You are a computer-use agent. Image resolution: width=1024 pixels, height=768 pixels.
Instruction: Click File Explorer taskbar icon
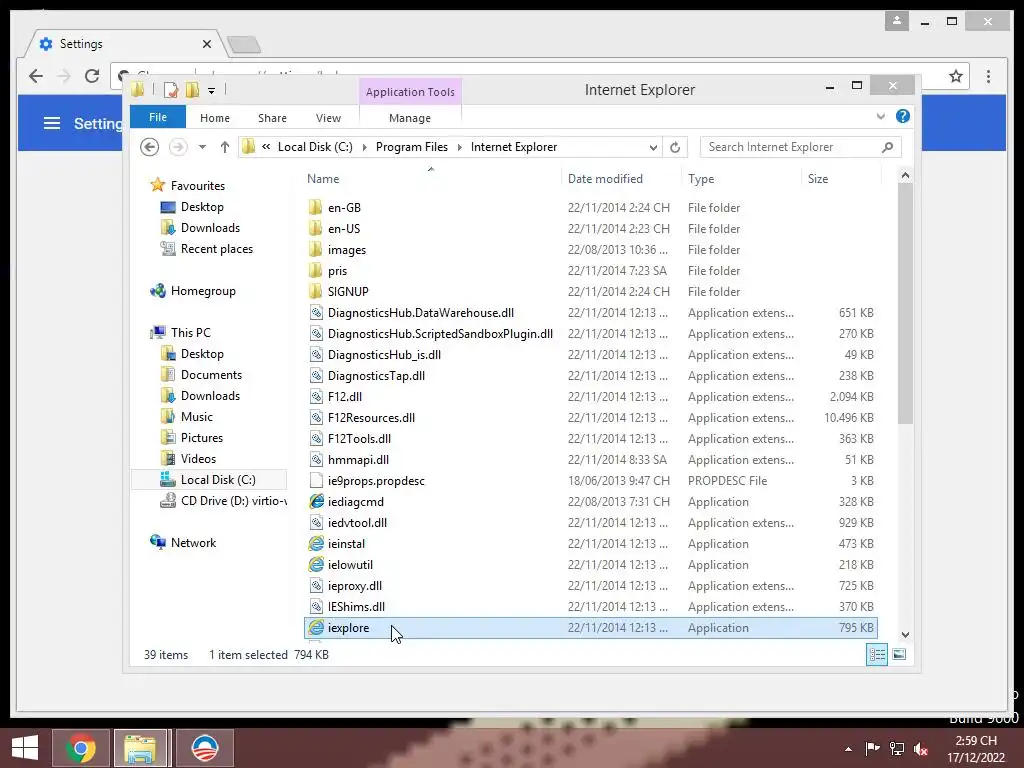140,748
